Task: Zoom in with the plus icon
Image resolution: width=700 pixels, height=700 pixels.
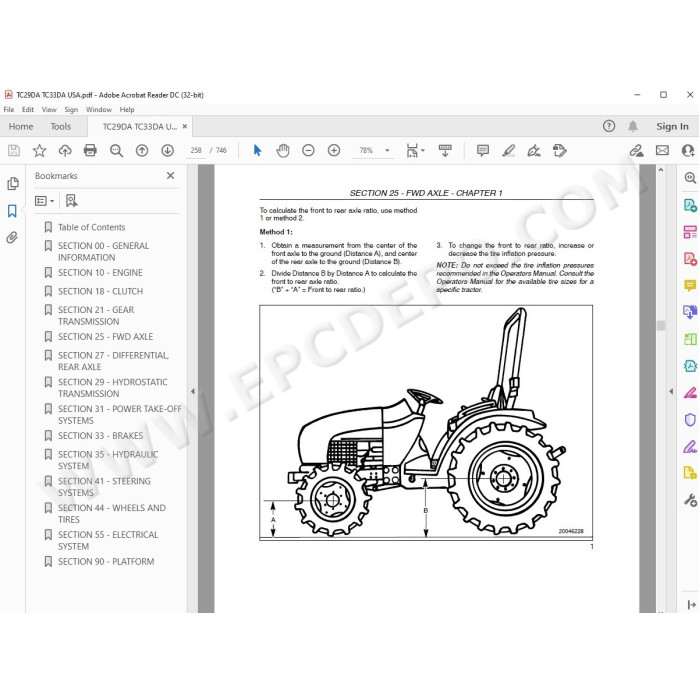Action: pyautogui.click(x=333, y=150)
